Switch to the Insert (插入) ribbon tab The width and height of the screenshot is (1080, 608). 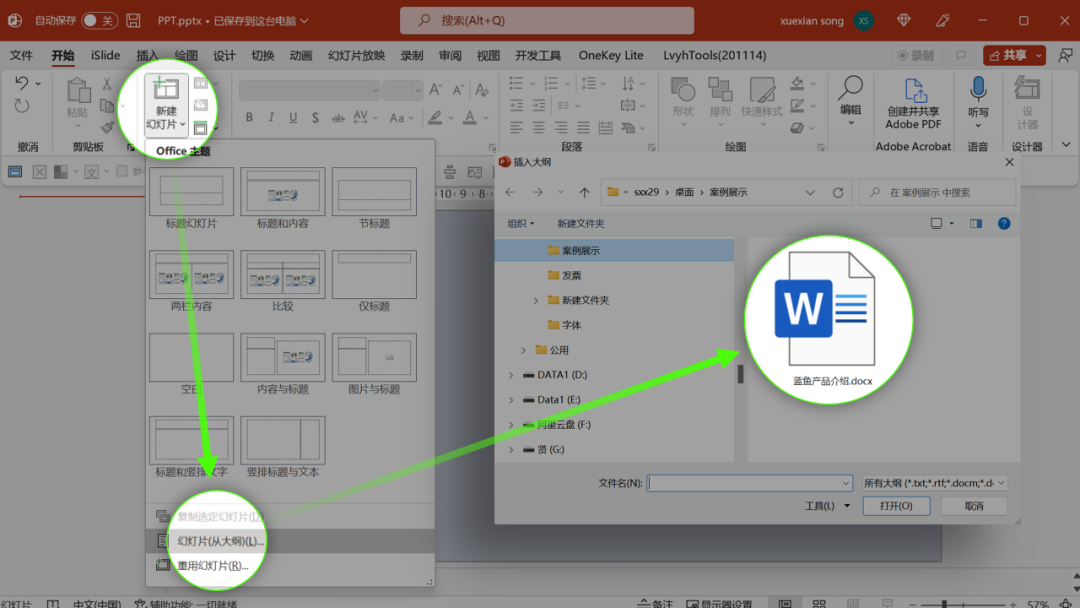click(x=147, y=56)
